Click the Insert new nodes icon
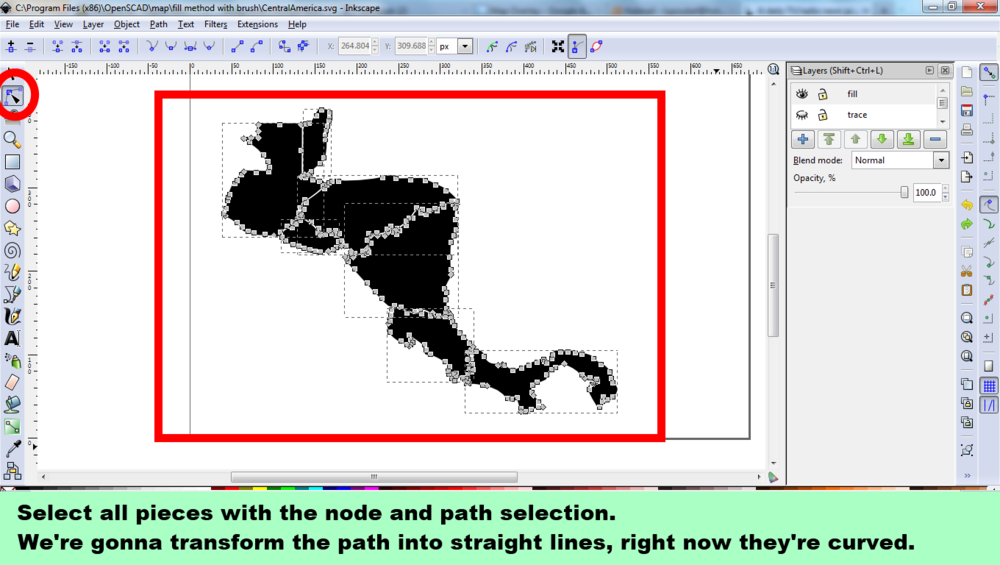 [x=12, y=46]
